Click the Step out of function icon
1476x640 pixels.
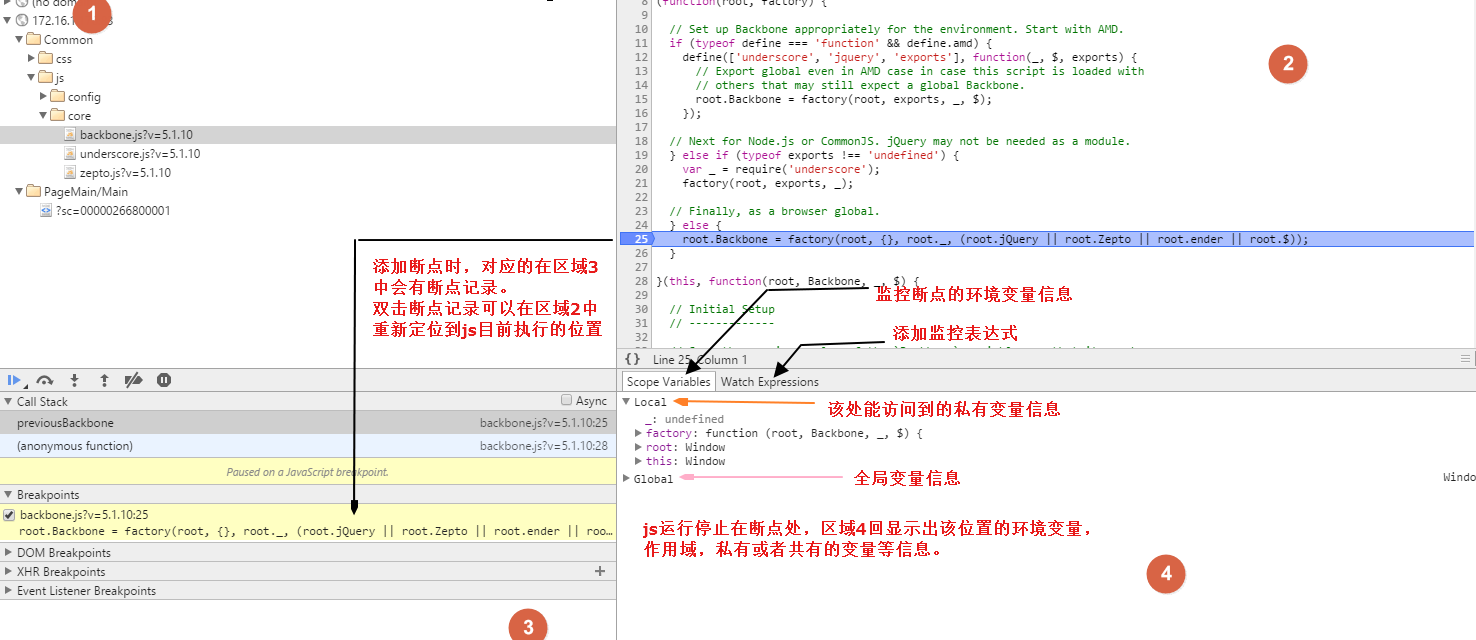[104, 380]
